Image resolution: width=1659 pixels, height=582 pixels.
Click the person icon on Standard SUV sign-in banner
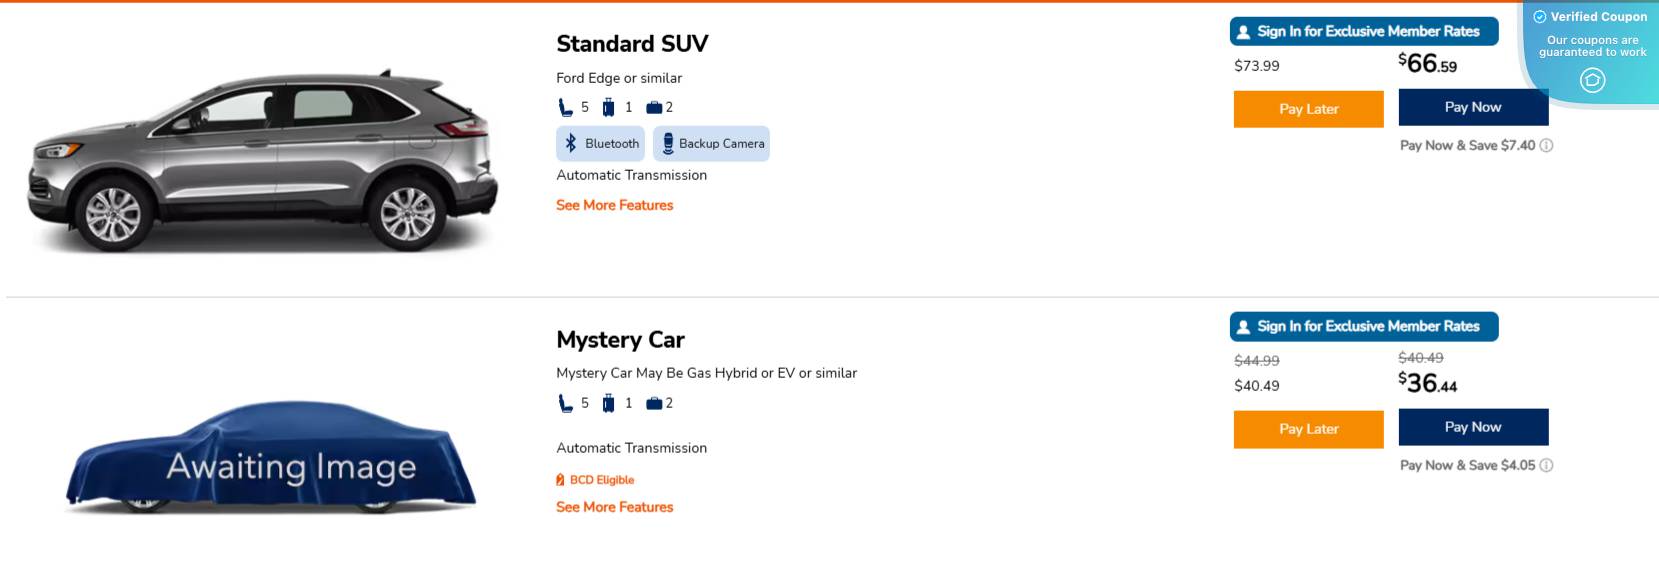(x=1242, y=31)
